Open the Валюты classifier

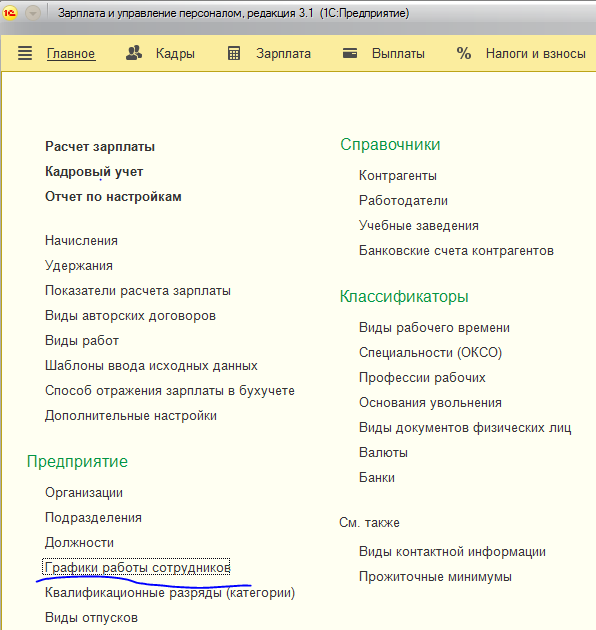[x=383, y=452]
